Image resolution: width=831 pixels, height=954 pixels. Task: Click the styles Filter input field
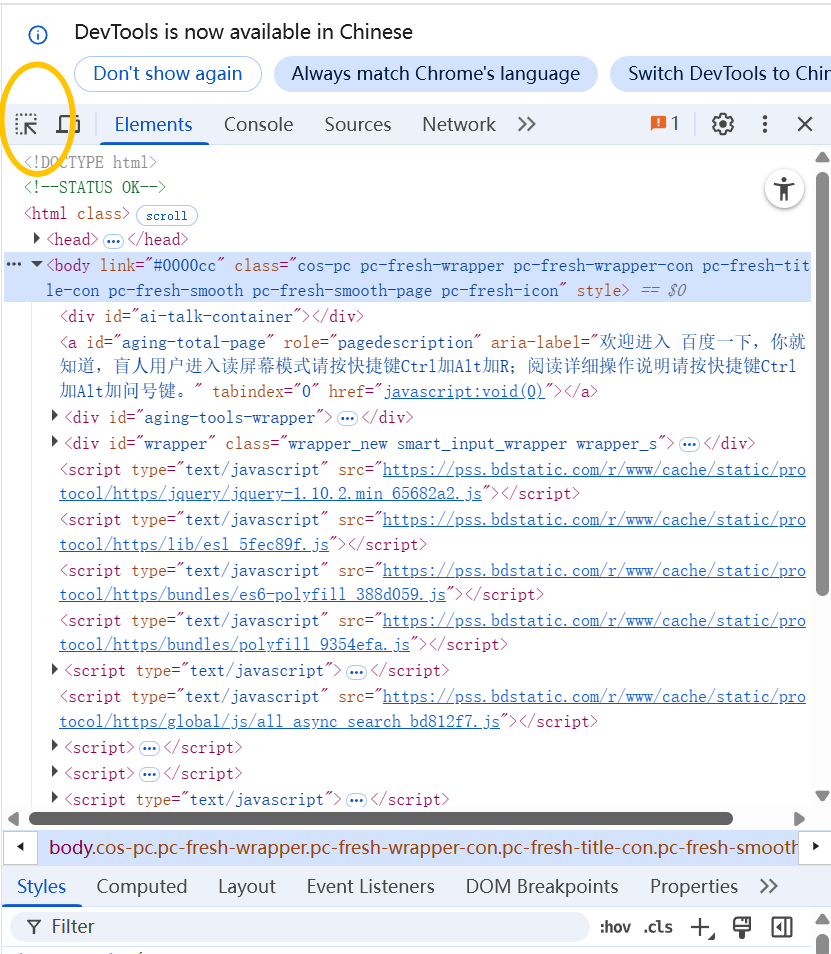coord(300,927)
